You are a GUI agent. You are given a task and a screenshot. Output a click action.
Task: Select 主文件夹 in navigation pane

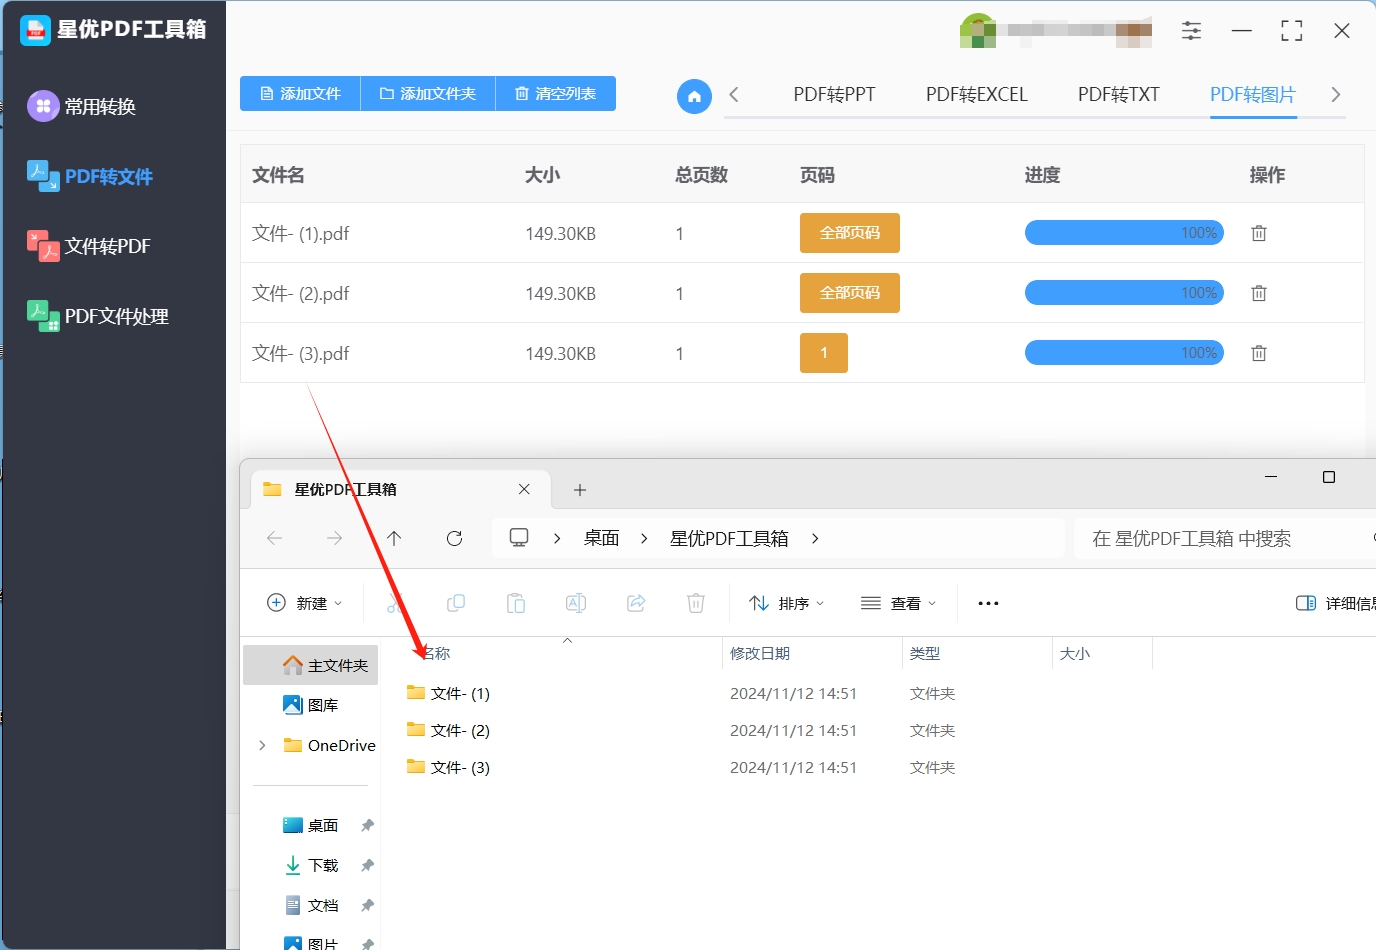click(x=311, y=665)
